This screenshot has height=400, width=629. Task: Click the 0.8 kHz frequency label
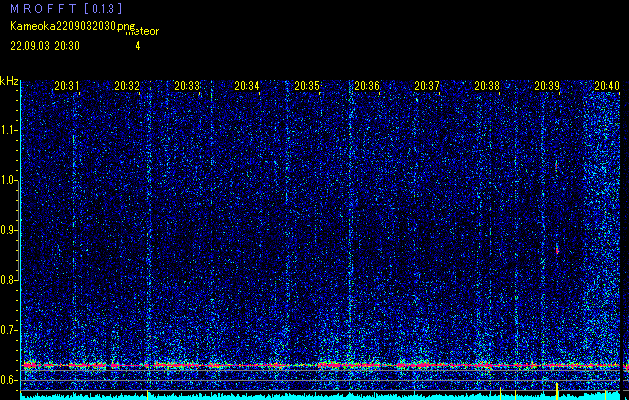9,280
